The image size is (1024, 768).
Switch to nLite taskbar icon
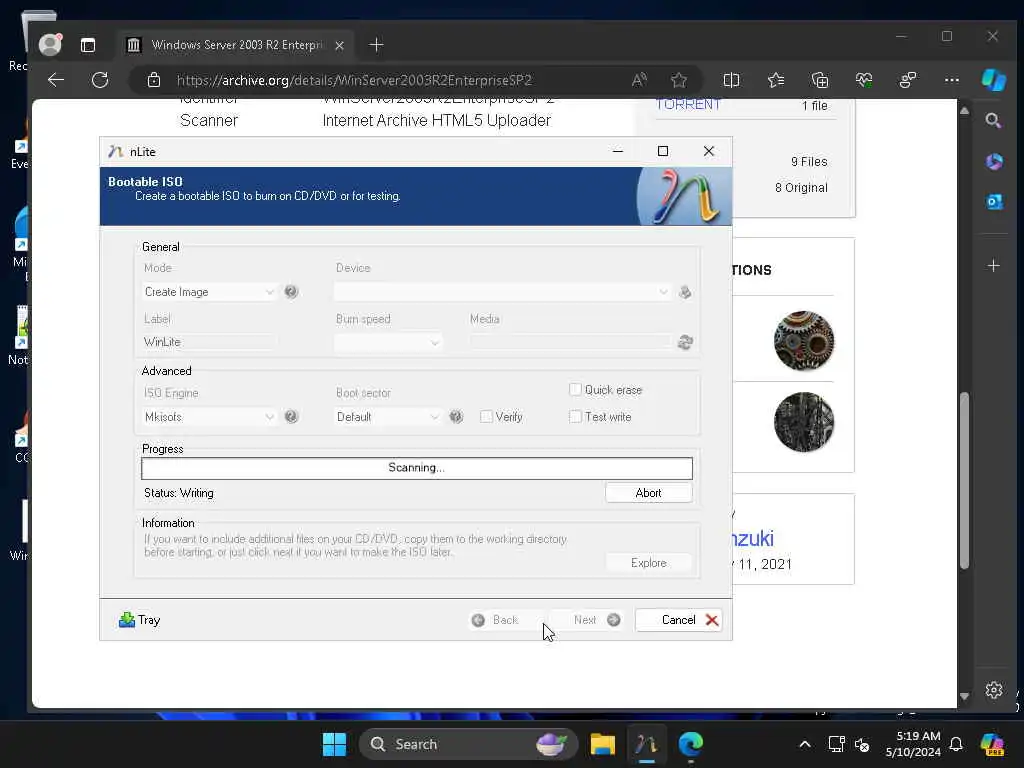pyautogui.click(x=647, y=744)
